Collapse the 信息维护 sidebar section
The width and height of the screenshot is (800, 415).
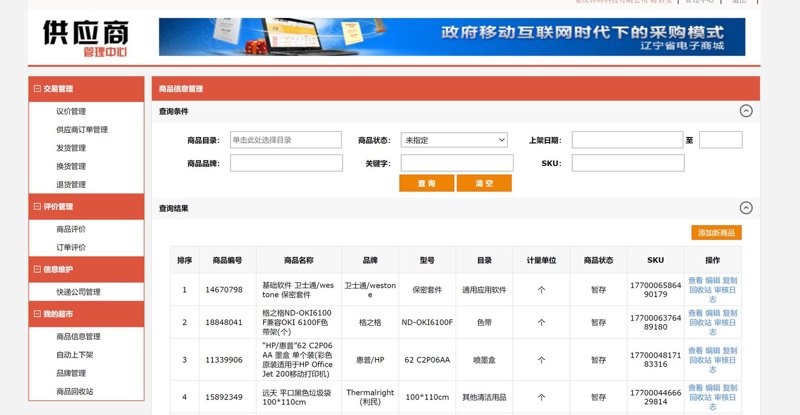click(37, 269)
